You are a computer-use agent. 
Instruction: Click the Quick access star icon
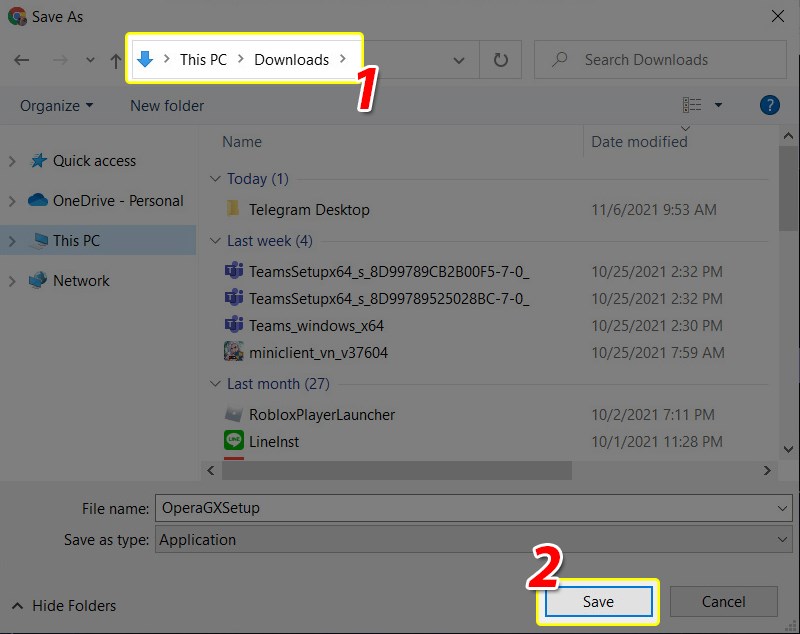pos(39,161)
